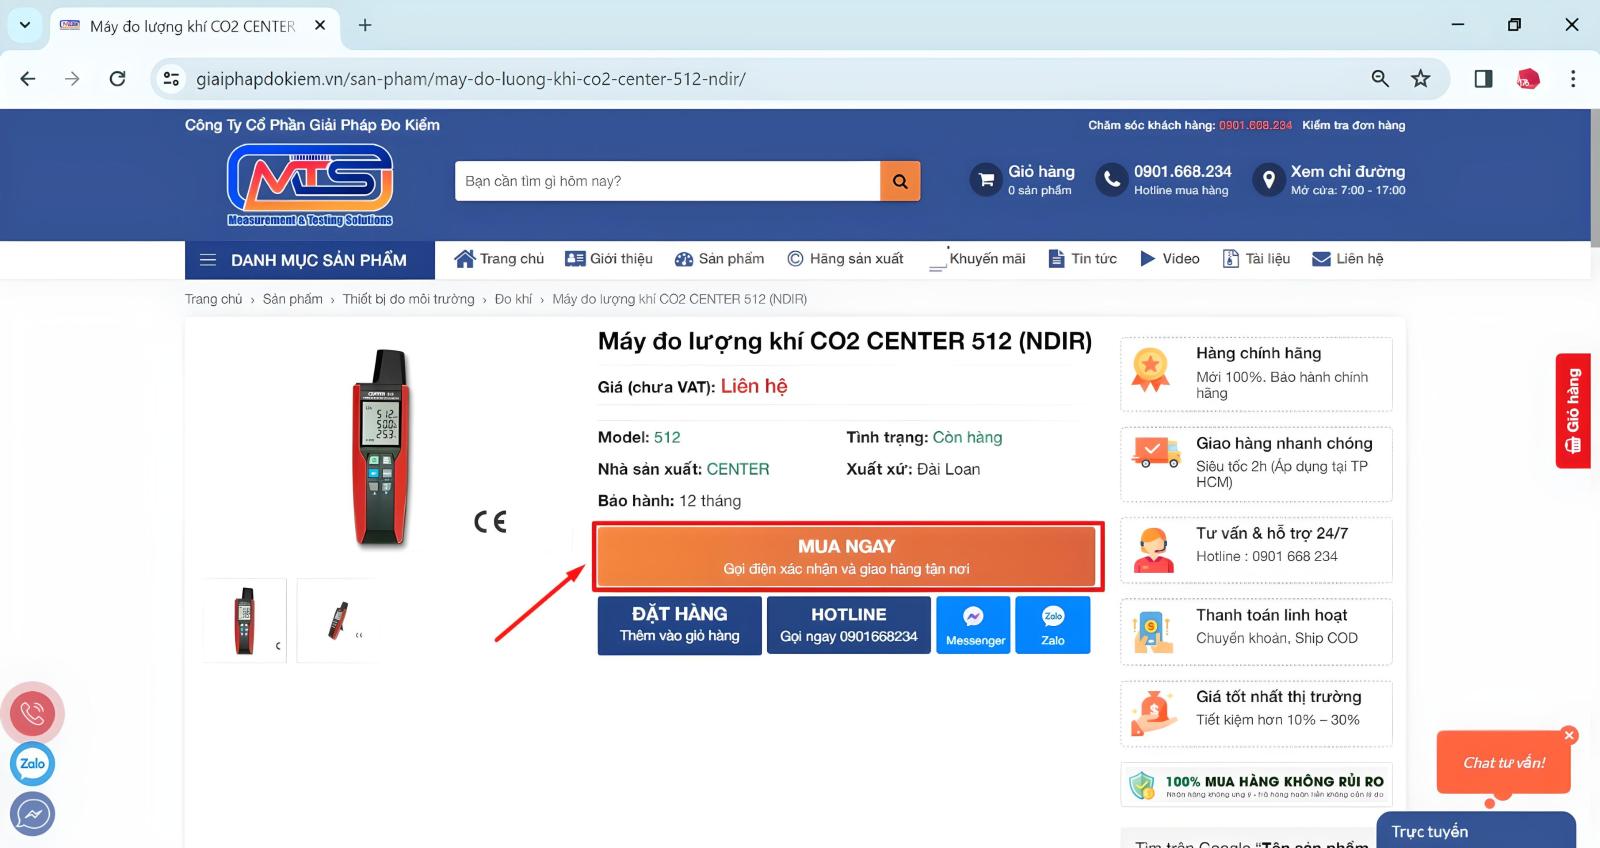Close the current browser tab
Screen dimensions: 1600x848
click(x=320, y=25)
